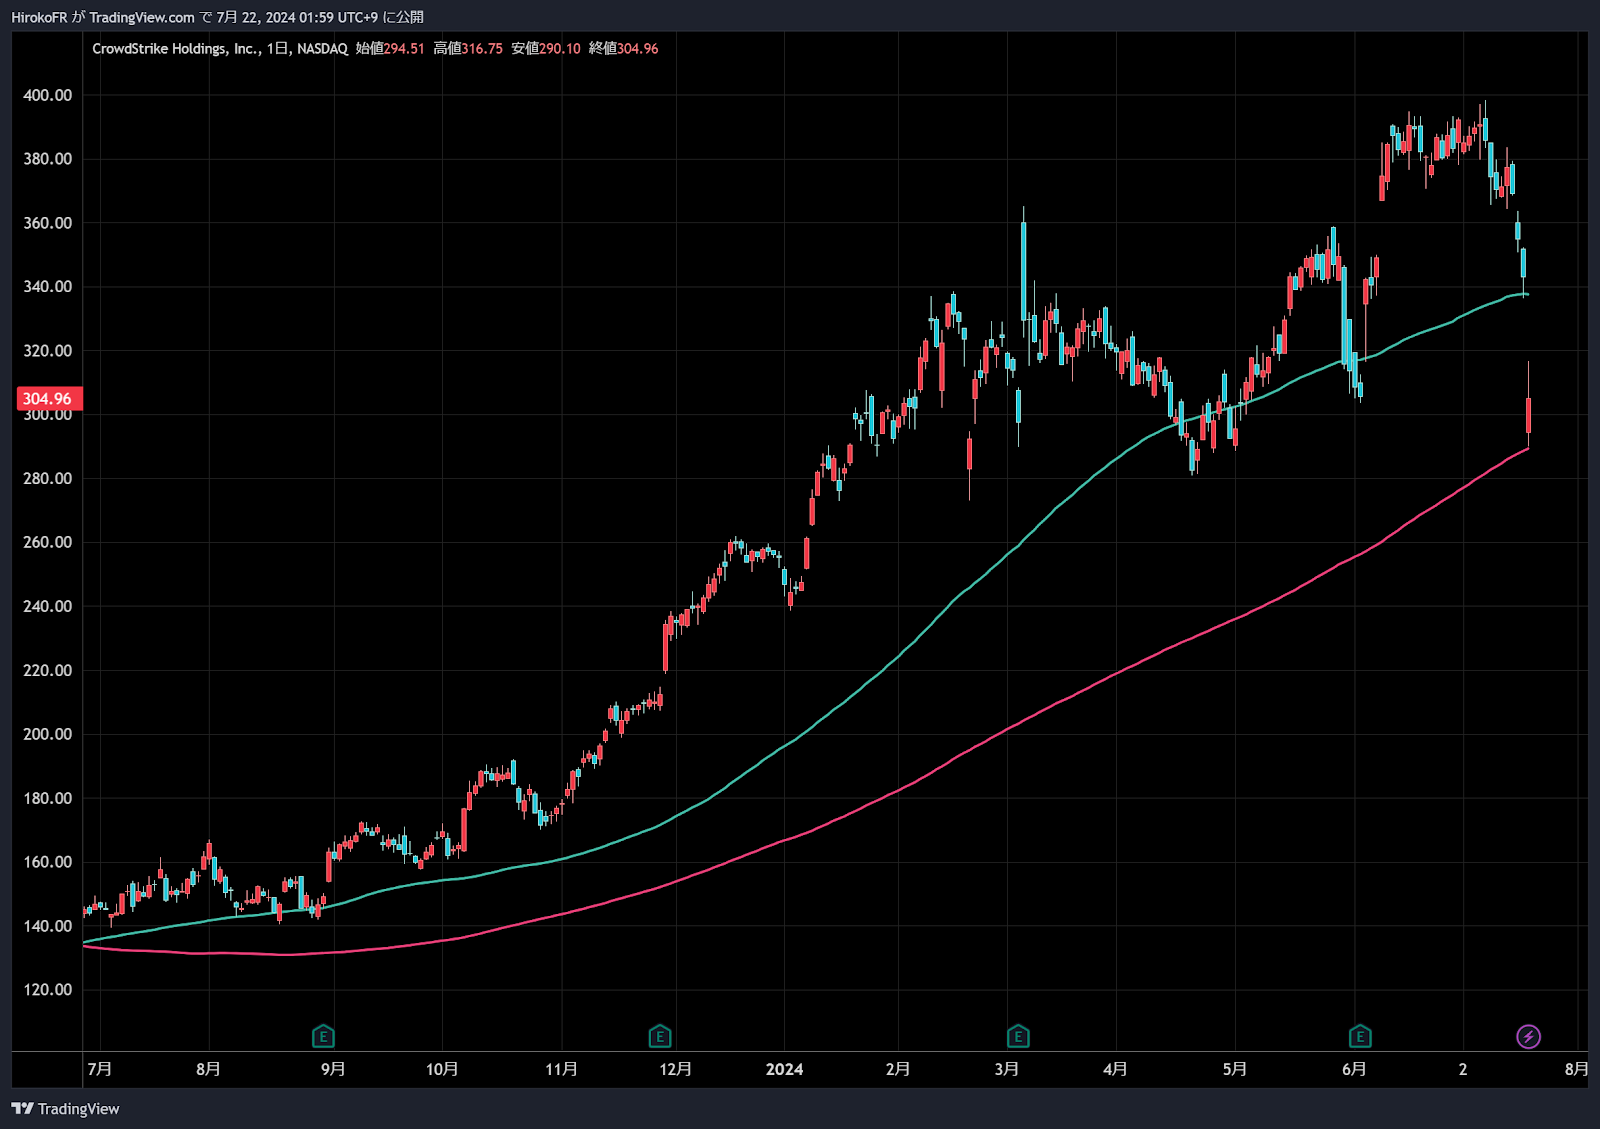Click the 120.00 price axis label

48,990
